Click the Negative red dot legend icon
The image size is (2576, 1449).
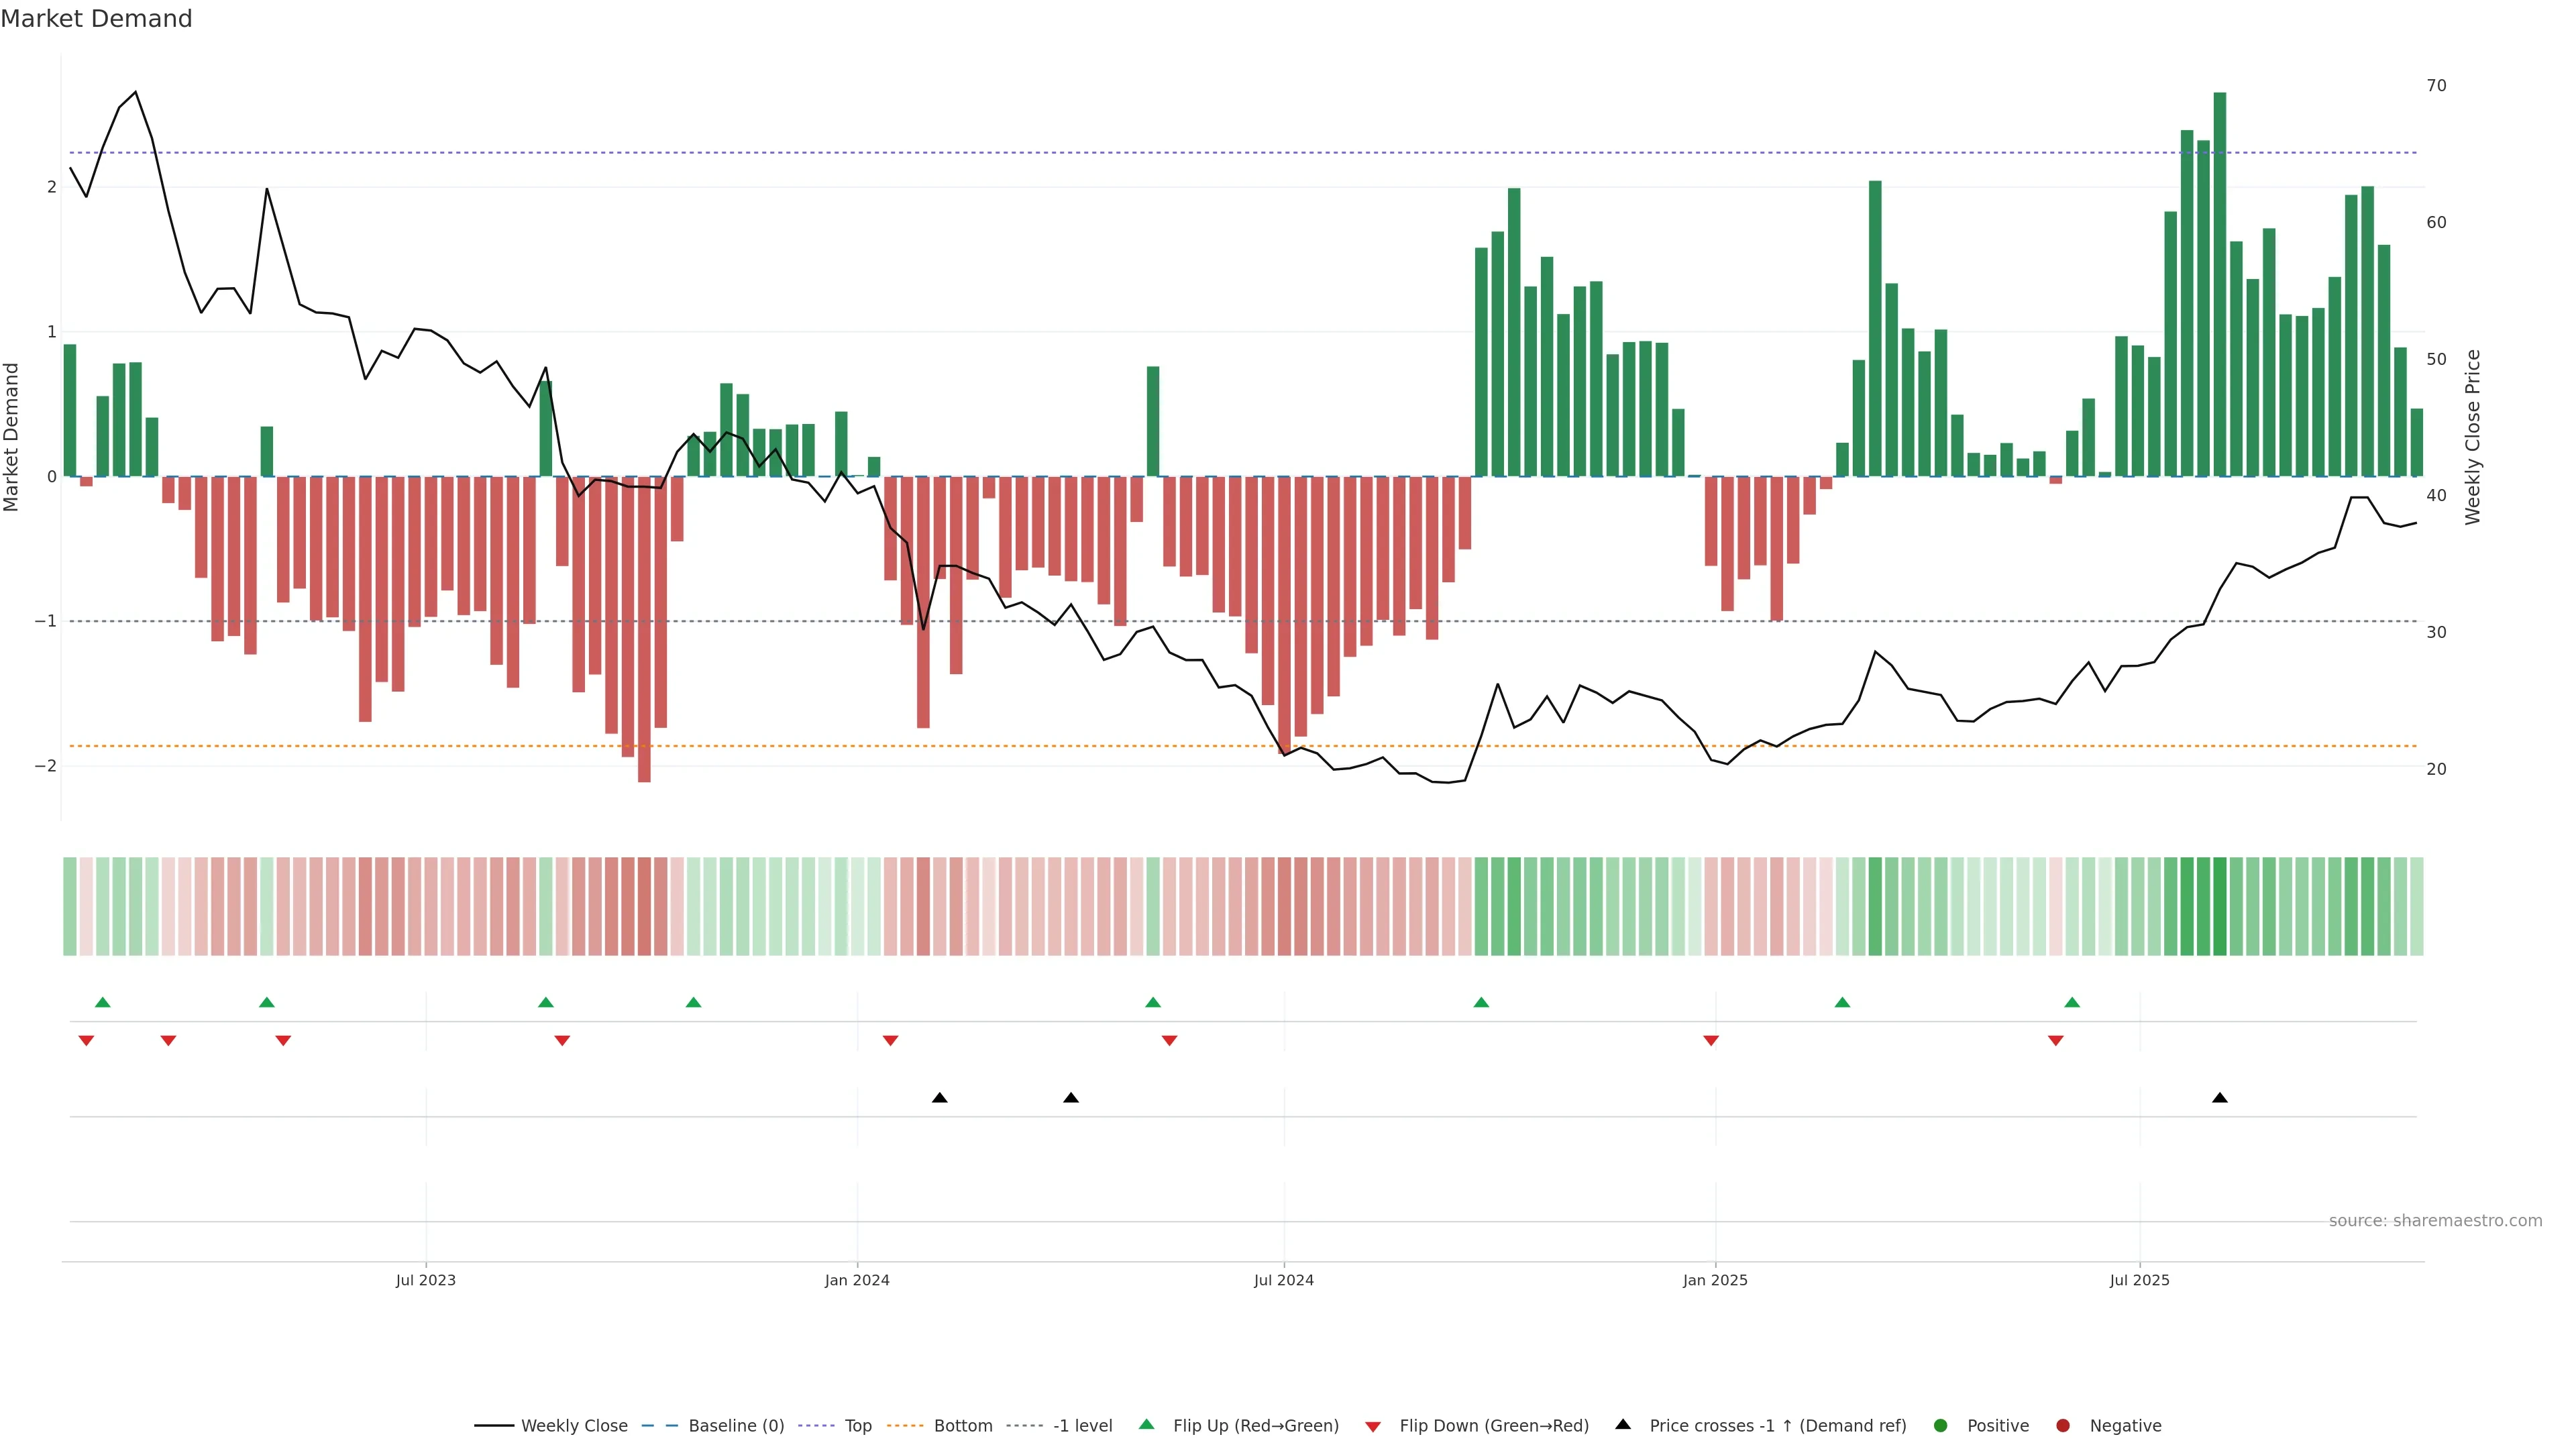tap(2063, 1425)
